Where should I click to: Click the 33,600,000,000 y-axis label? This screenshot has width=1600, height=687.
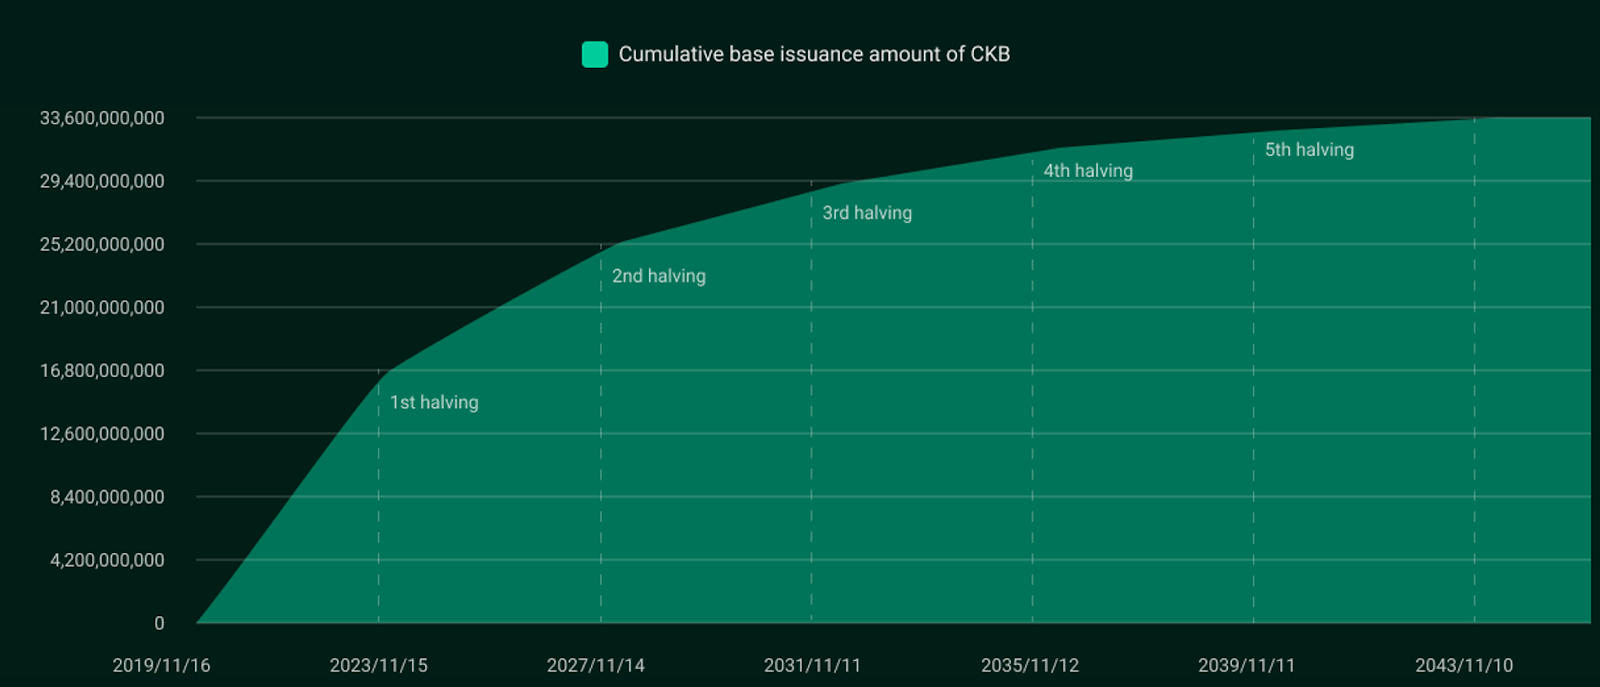point(102,118)
